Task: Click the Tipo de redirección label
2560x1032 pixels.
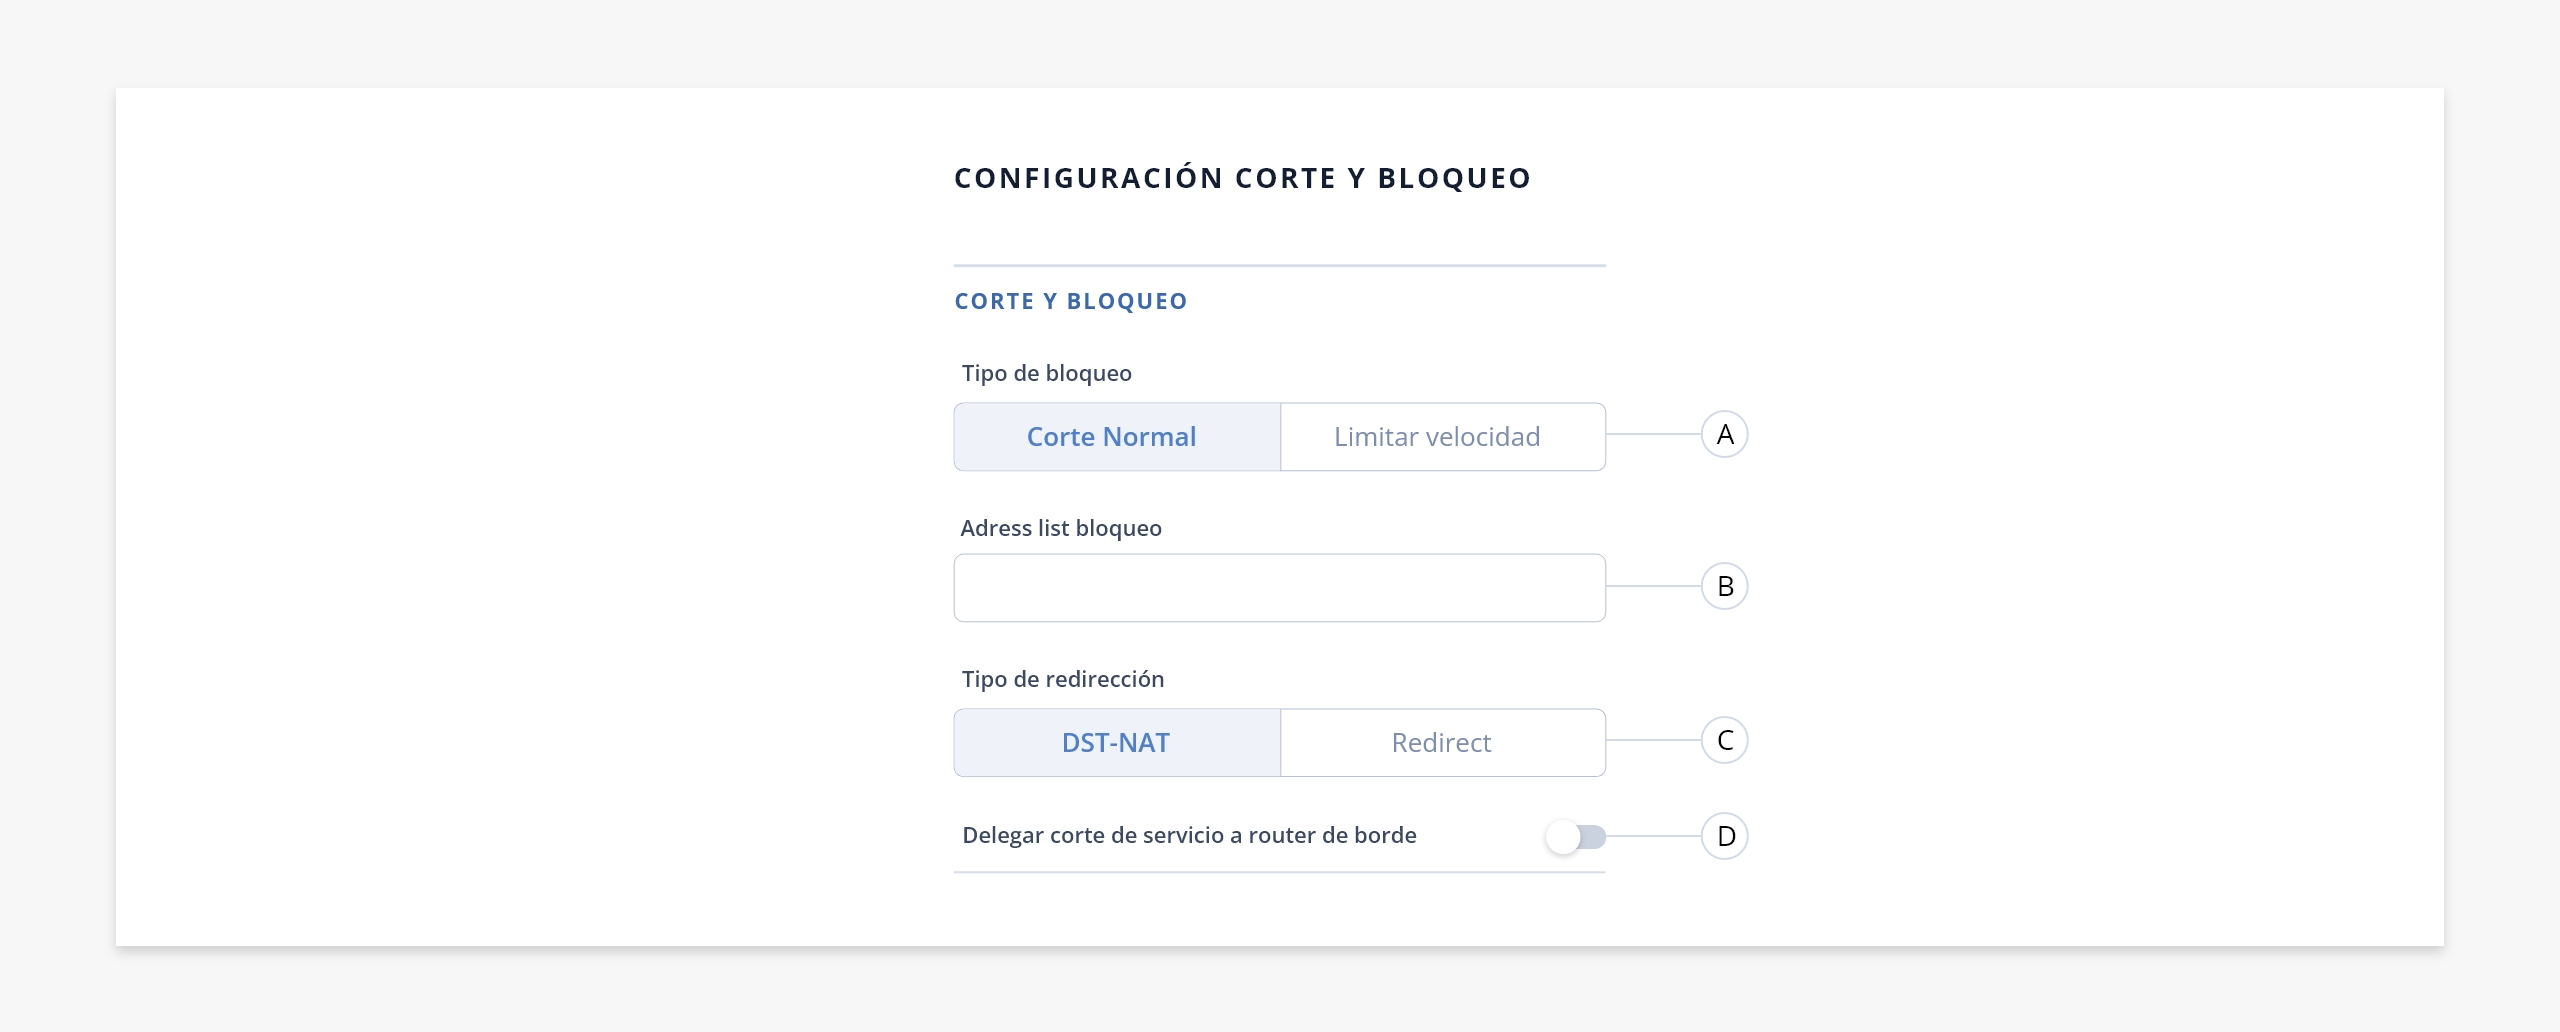Action: (1063, 679)
